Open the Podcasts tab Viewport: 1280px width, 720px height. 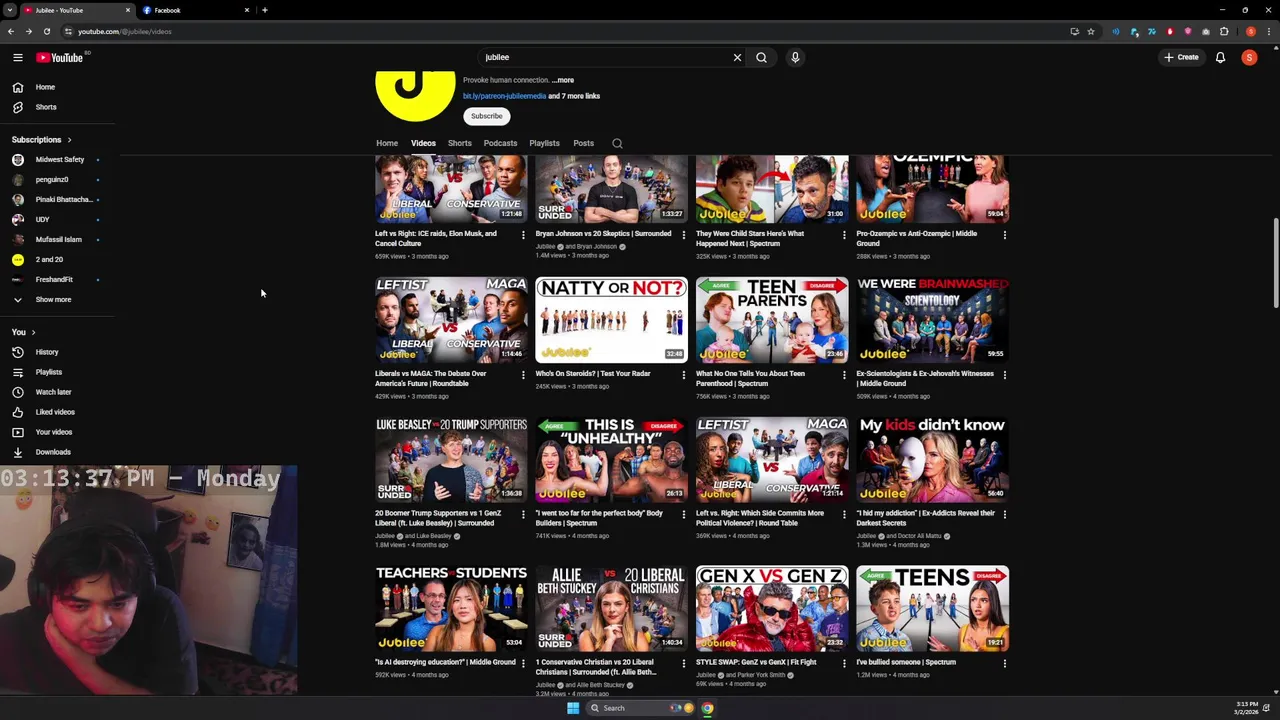tap(500, 143)
